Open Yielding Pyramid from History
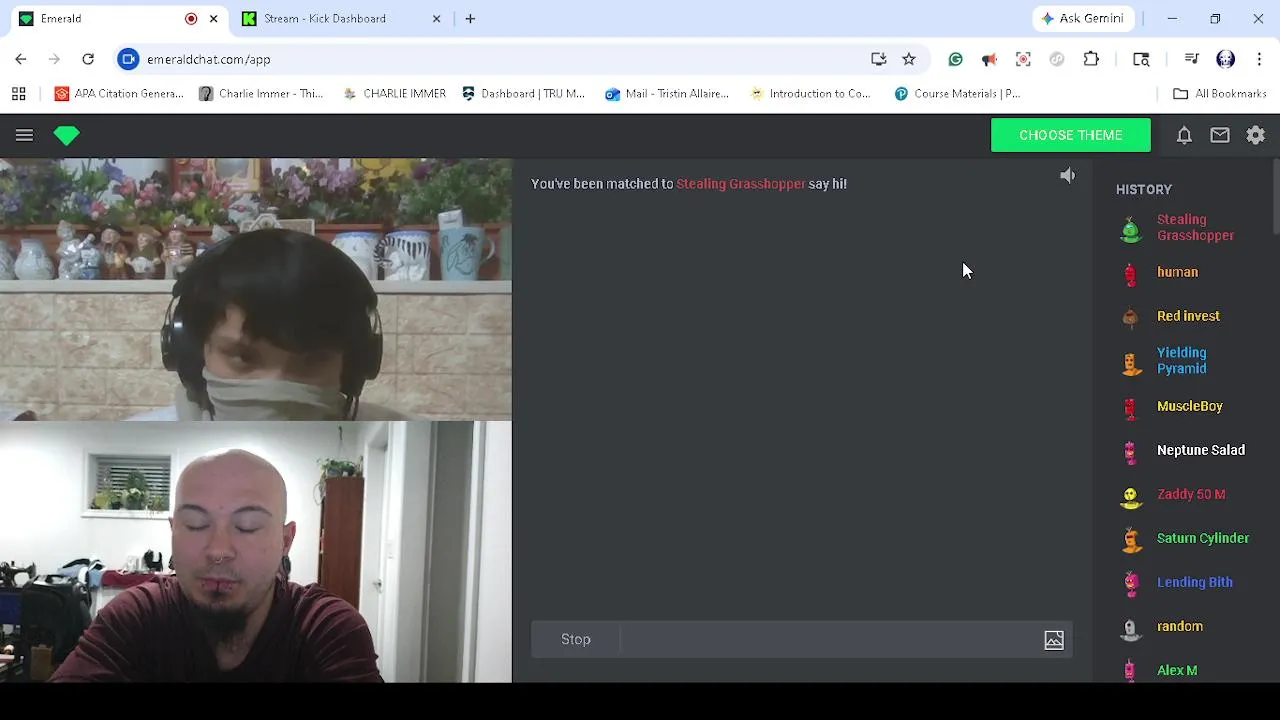This screenshot has width=1280, height=720. pyautogui.click(x=1182, y=361)
